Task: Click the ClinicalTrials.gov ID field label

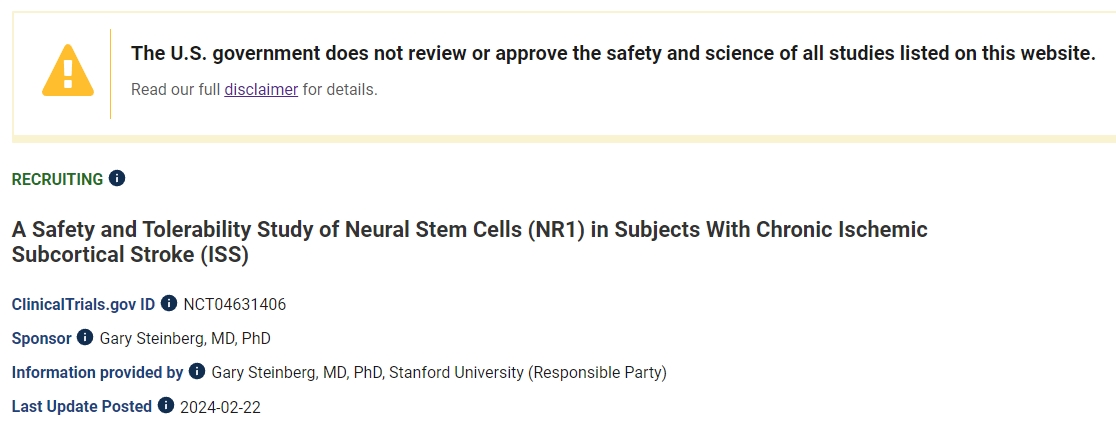Action: point(83,304)
